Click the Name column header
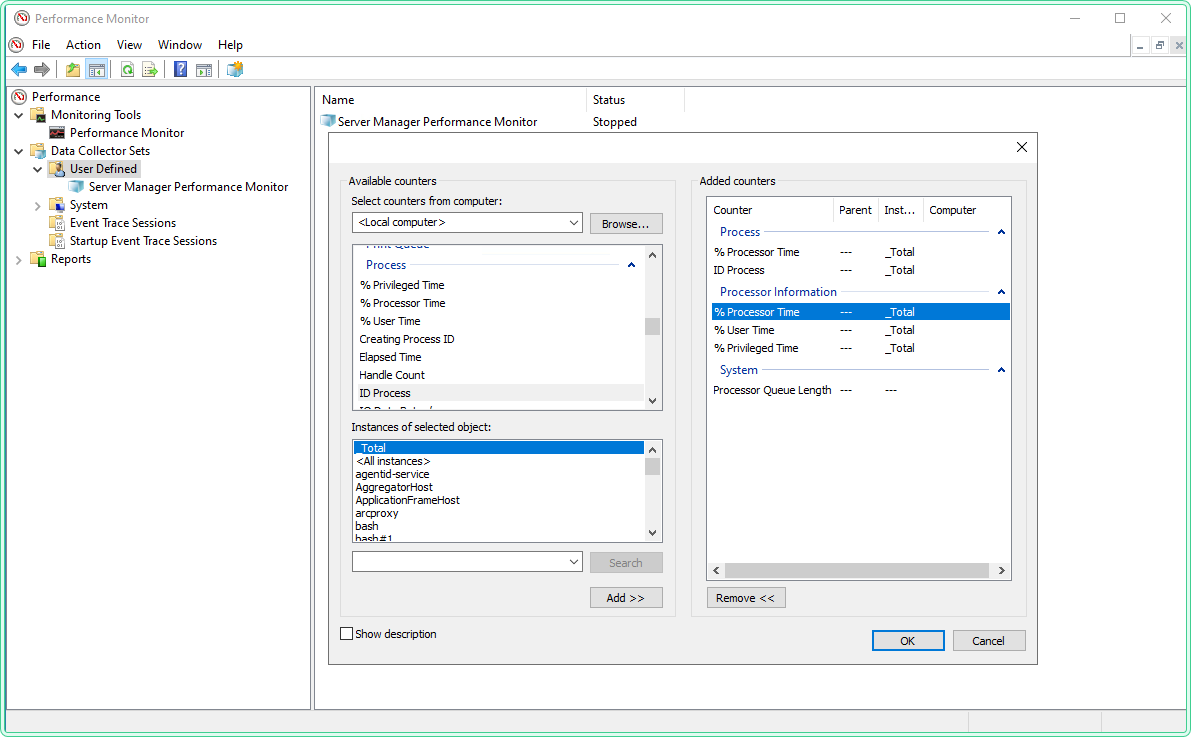 click(451, 100)
